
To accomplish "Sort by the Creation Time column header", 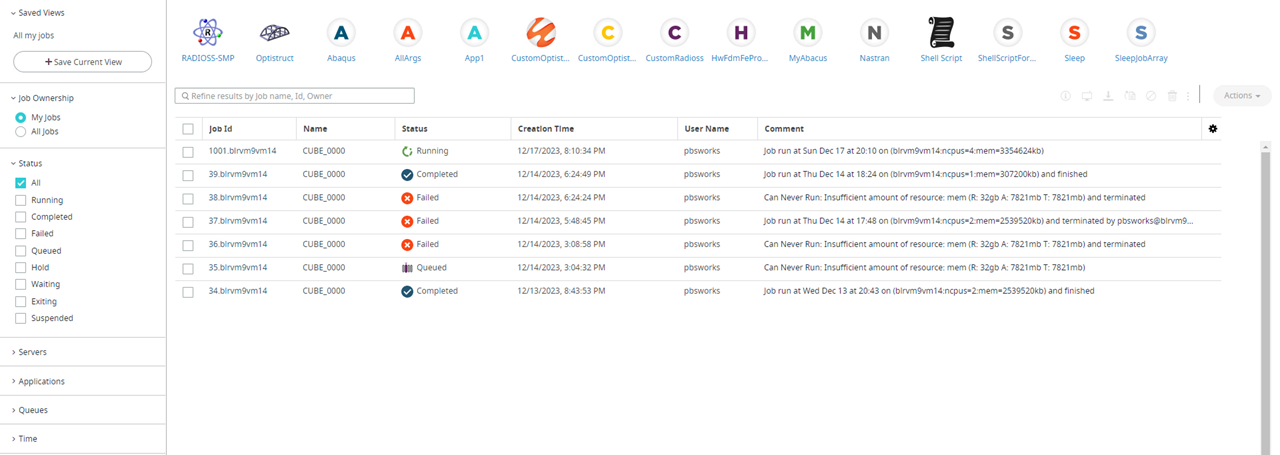I will pos(546,129).
